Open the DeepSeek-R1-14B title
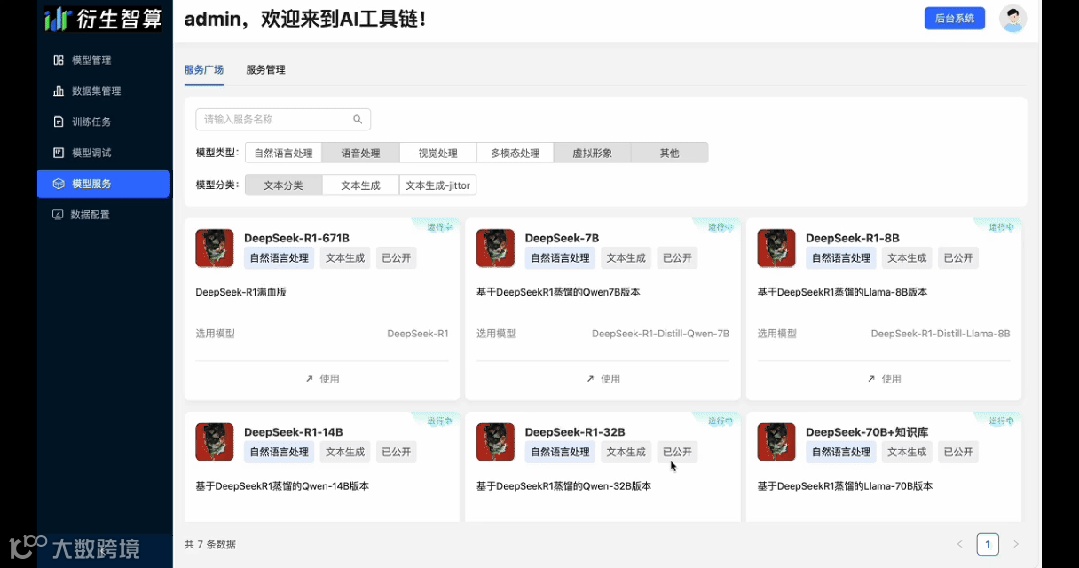The height and width of the screenshot is (568, 1079). 293,432
